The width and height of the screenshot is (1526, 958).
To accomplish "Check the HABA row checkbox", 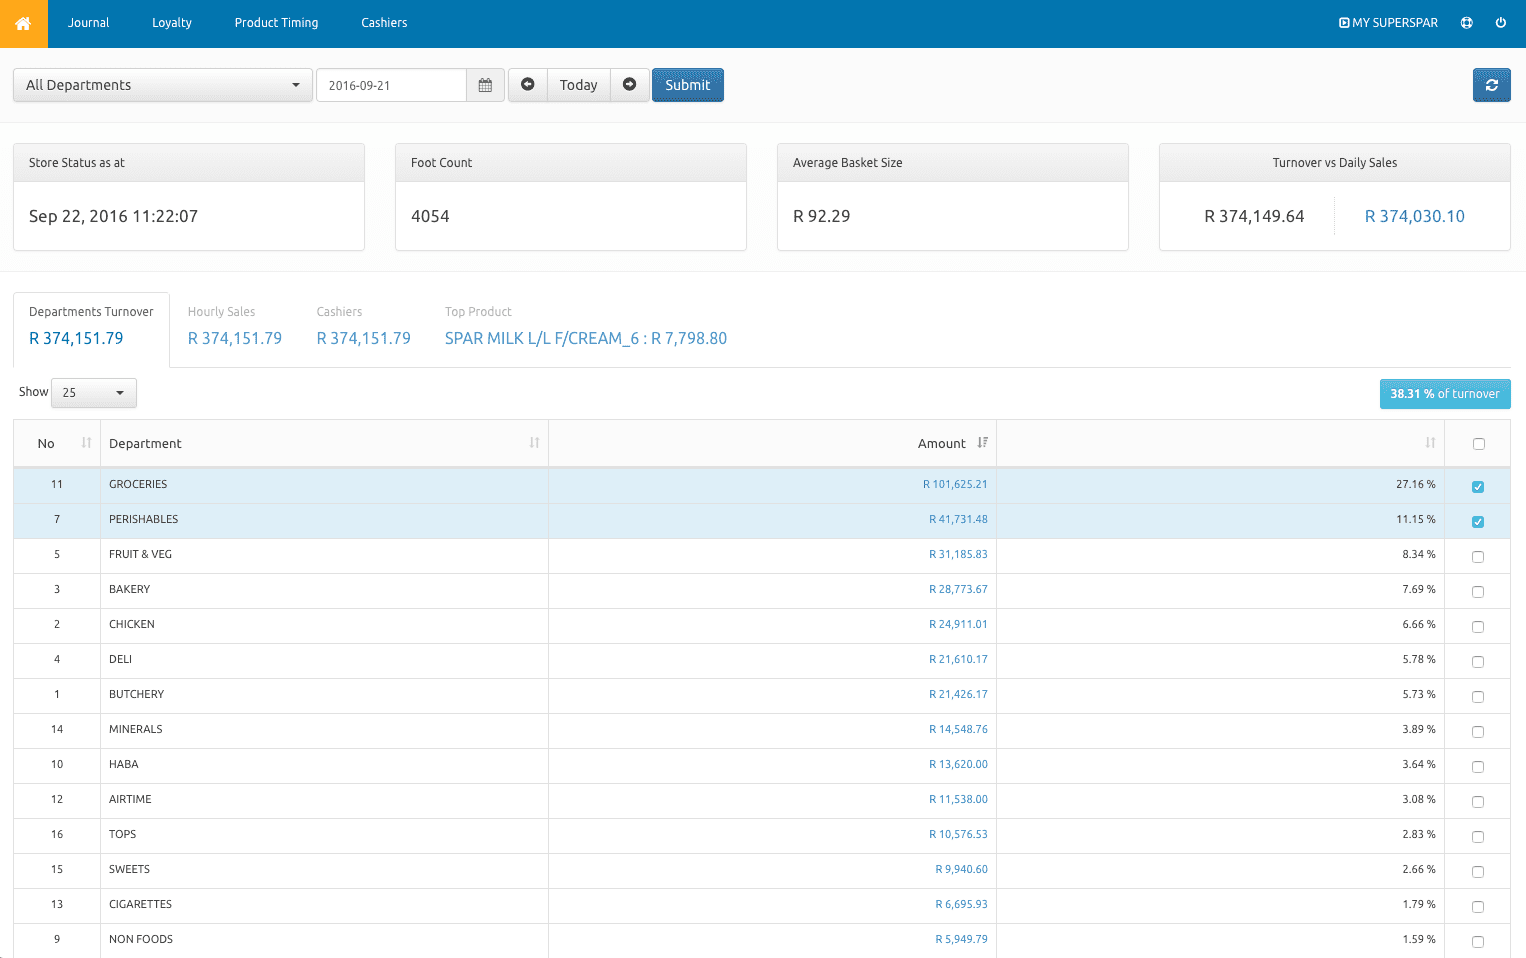I will point(1478,767).
